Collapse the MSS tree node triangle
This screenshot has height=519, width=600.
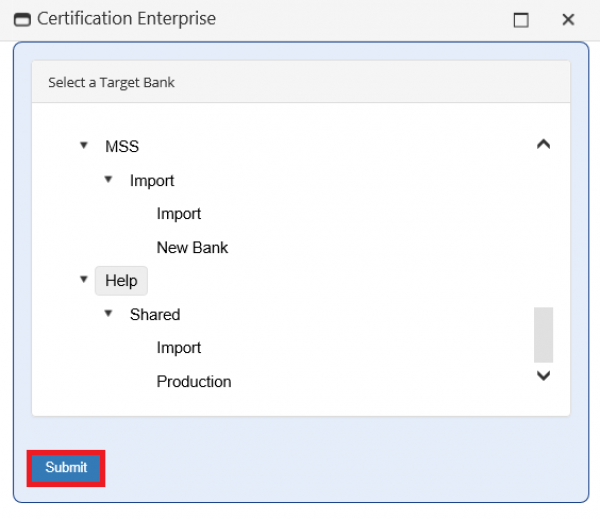[84, 145]
